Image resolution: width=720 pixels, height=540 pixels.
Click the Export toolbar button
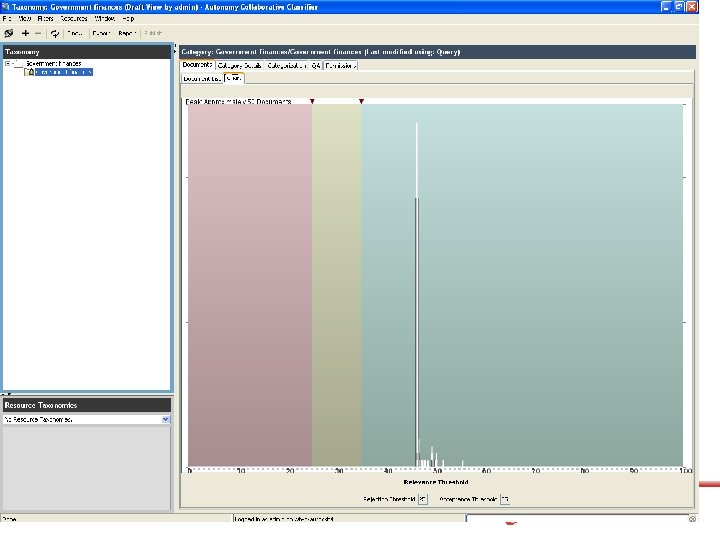coord(101,33)
